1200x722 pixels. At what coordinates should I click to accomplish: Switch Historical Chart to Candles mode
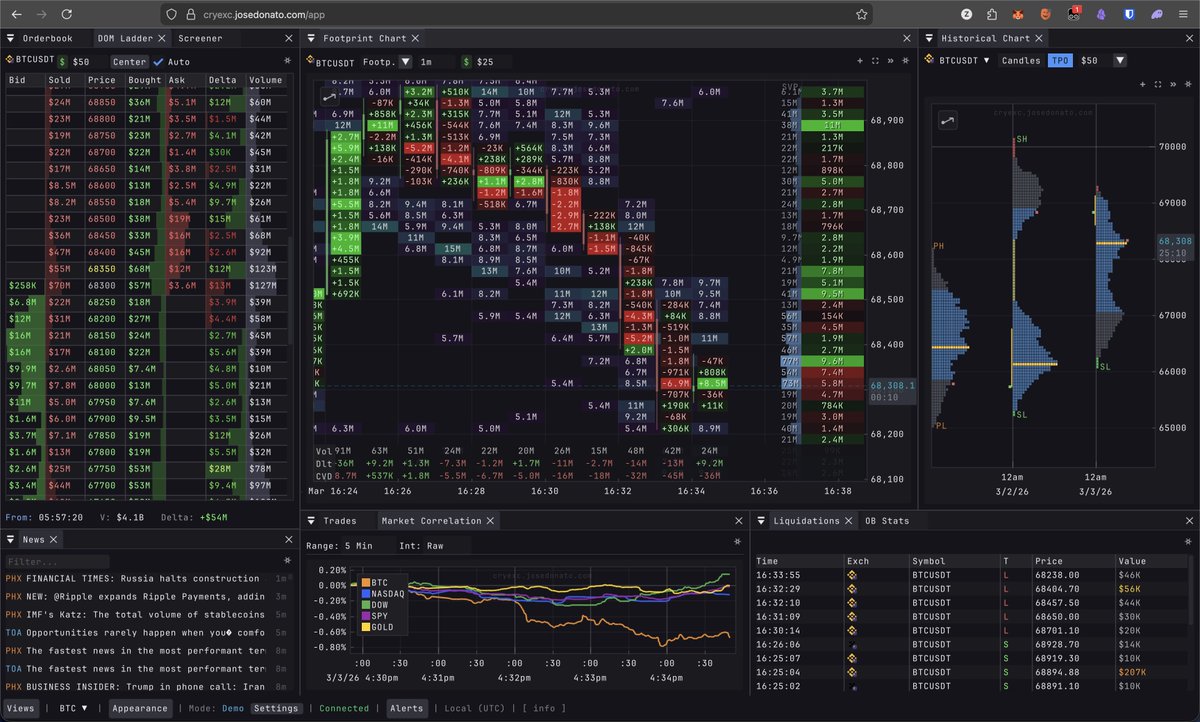pyautogui.click(x=1021, y=61)
